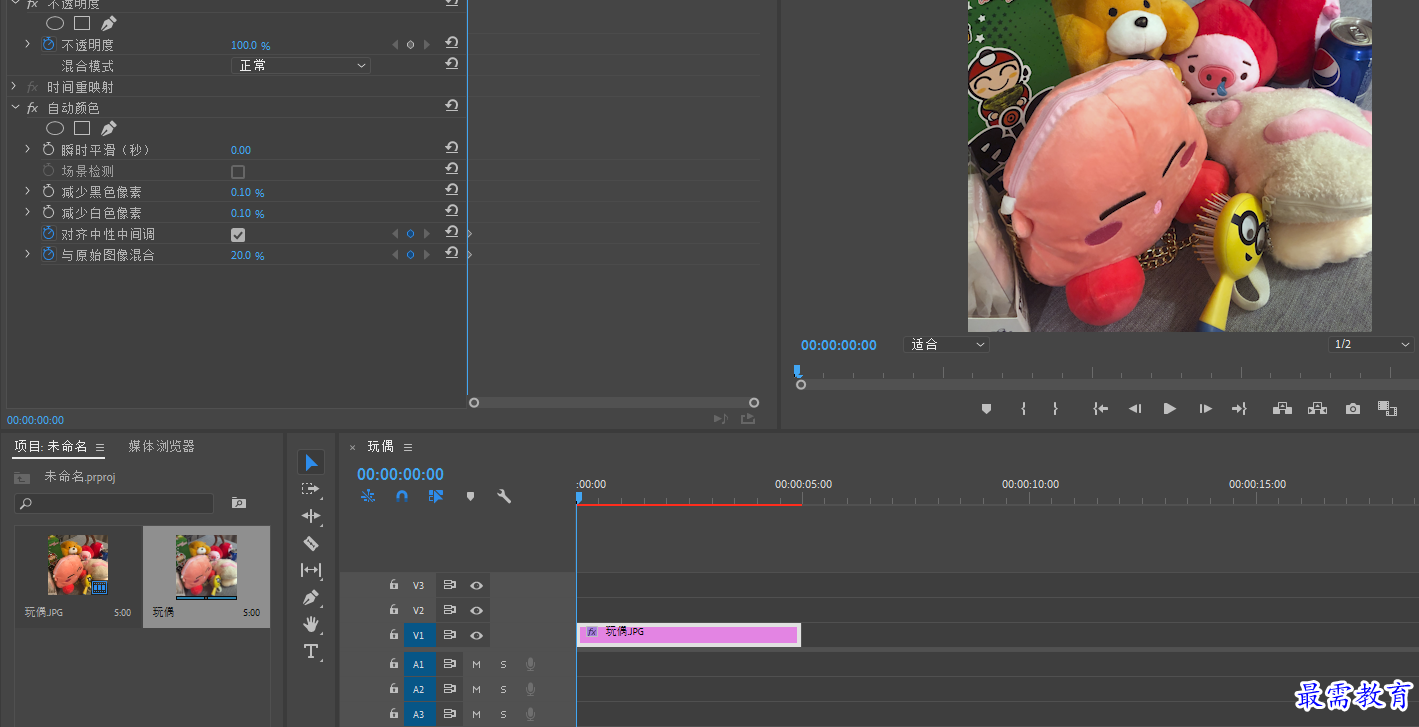This screenshot has height=727, width=1419.
Task: Select the Slip tool
Action: tap(311, 570)
